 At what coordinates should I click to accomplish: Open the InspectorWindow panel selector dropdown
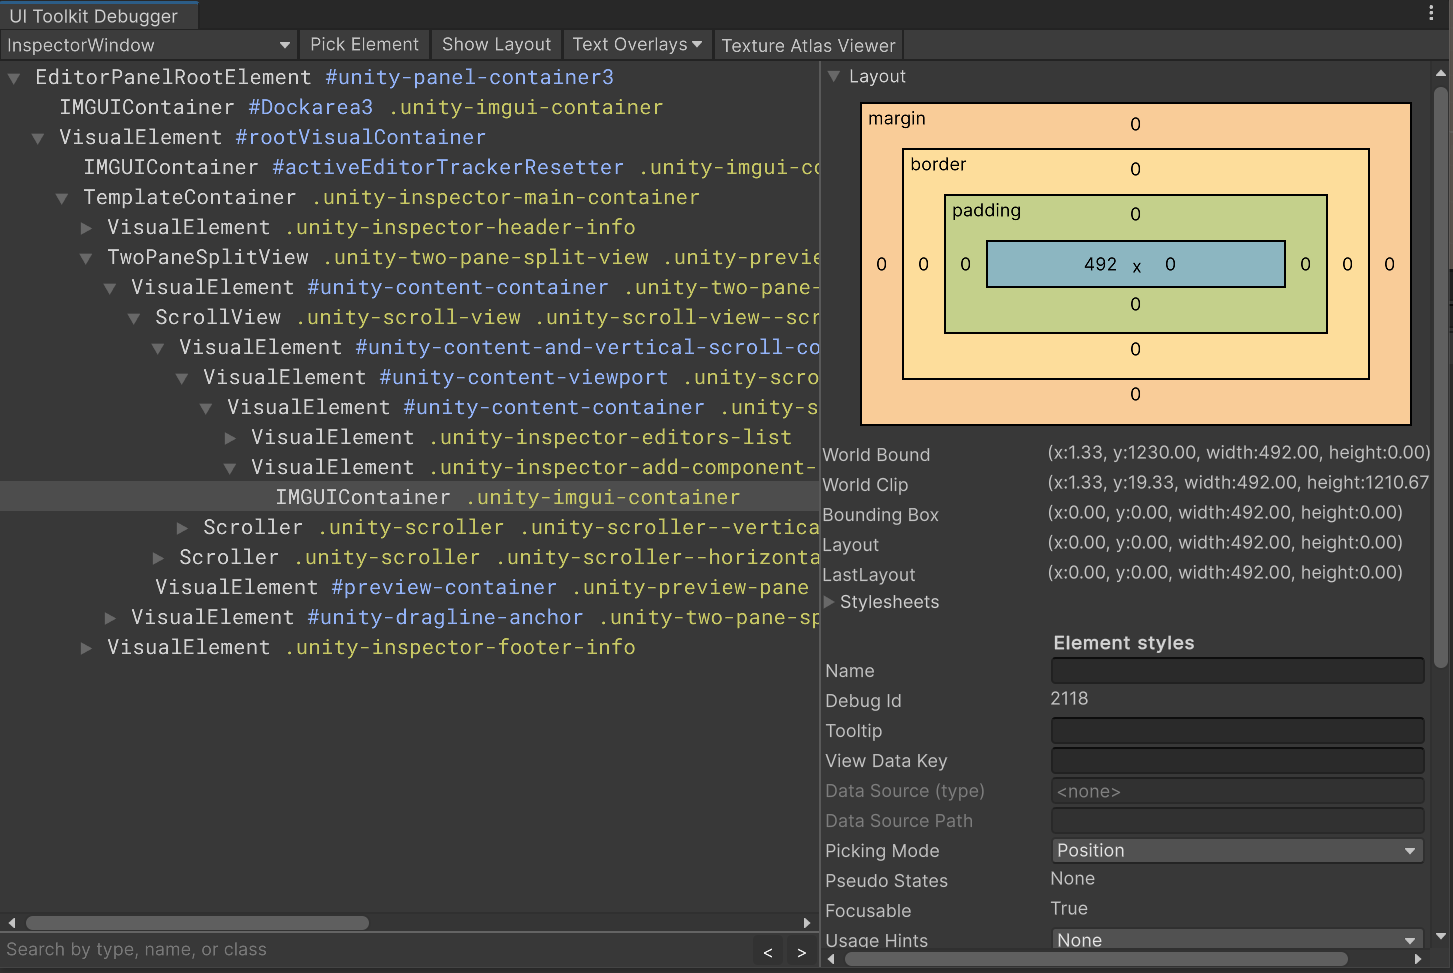point(146,45)
